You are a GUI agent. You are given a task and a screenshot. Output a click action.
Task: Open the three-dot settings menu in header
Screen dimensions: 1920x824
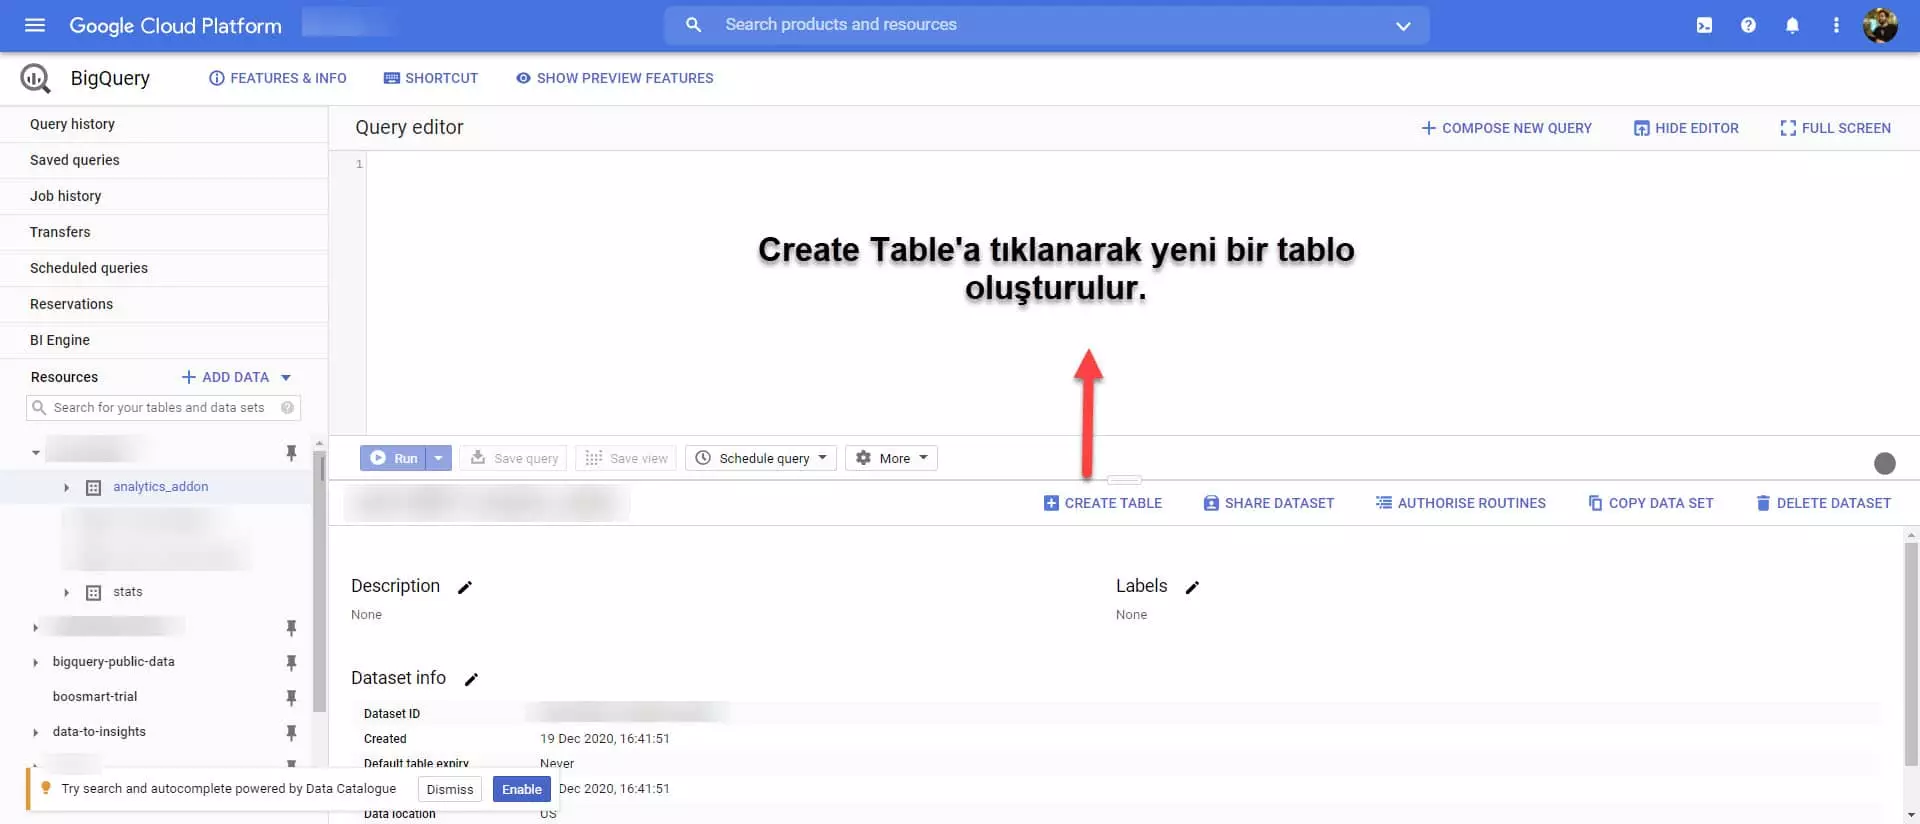[1836, 25]
